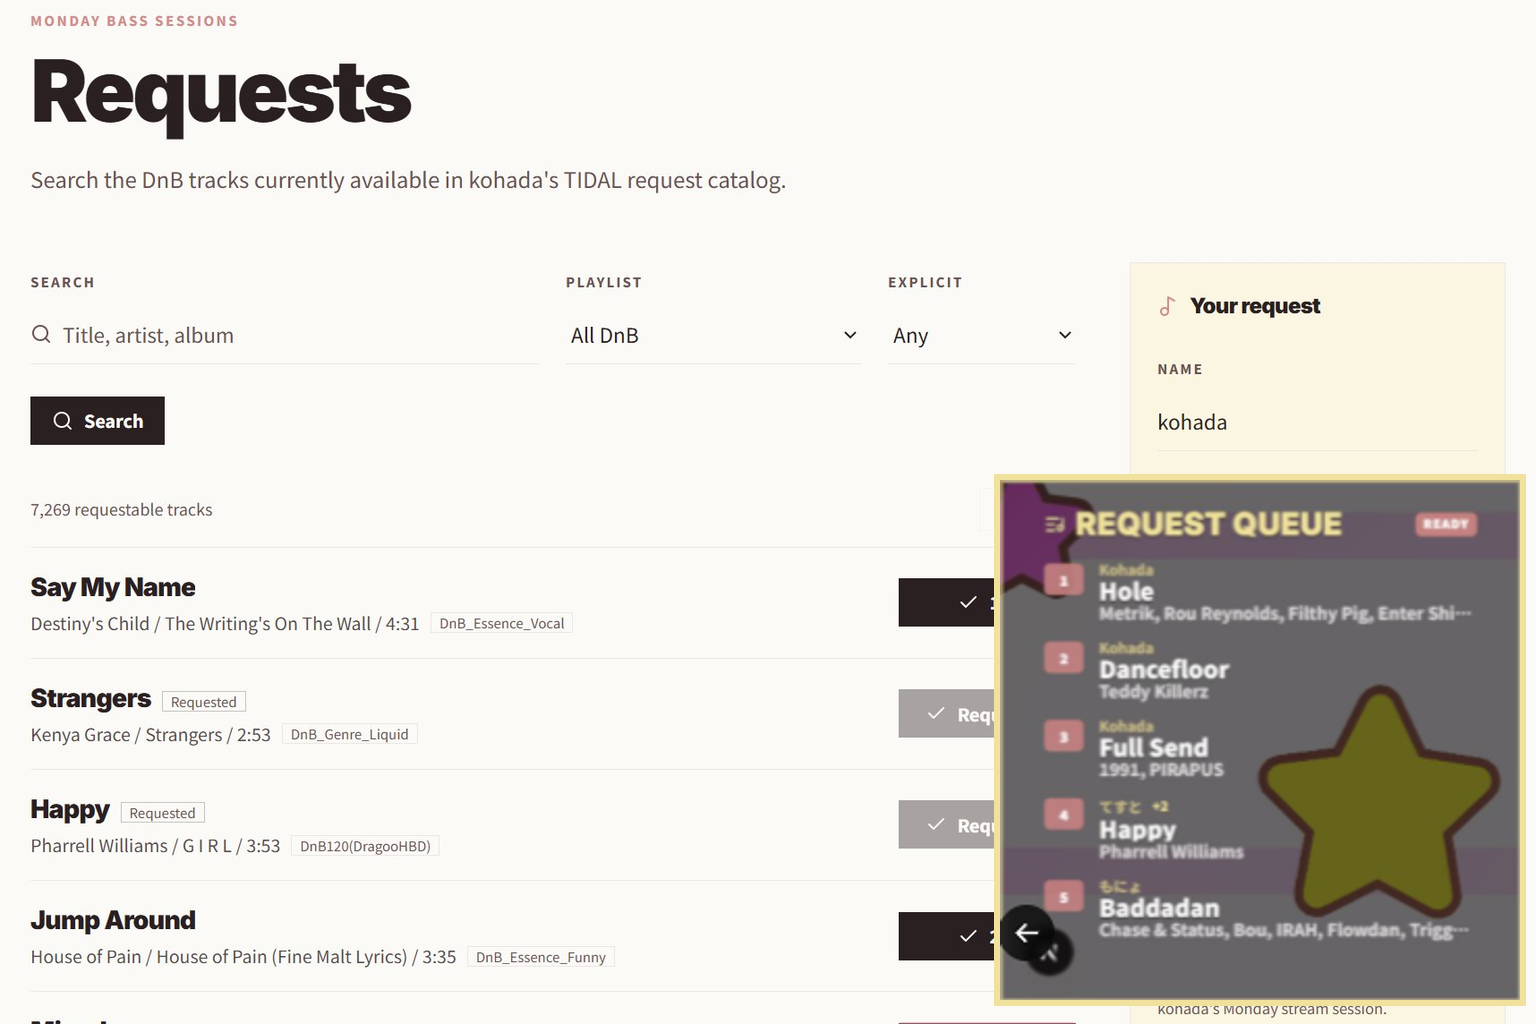Click the DnB_Essence_Vocal playlist tag
This screenshot has width=1536, height=1024.
coord(501,623)
